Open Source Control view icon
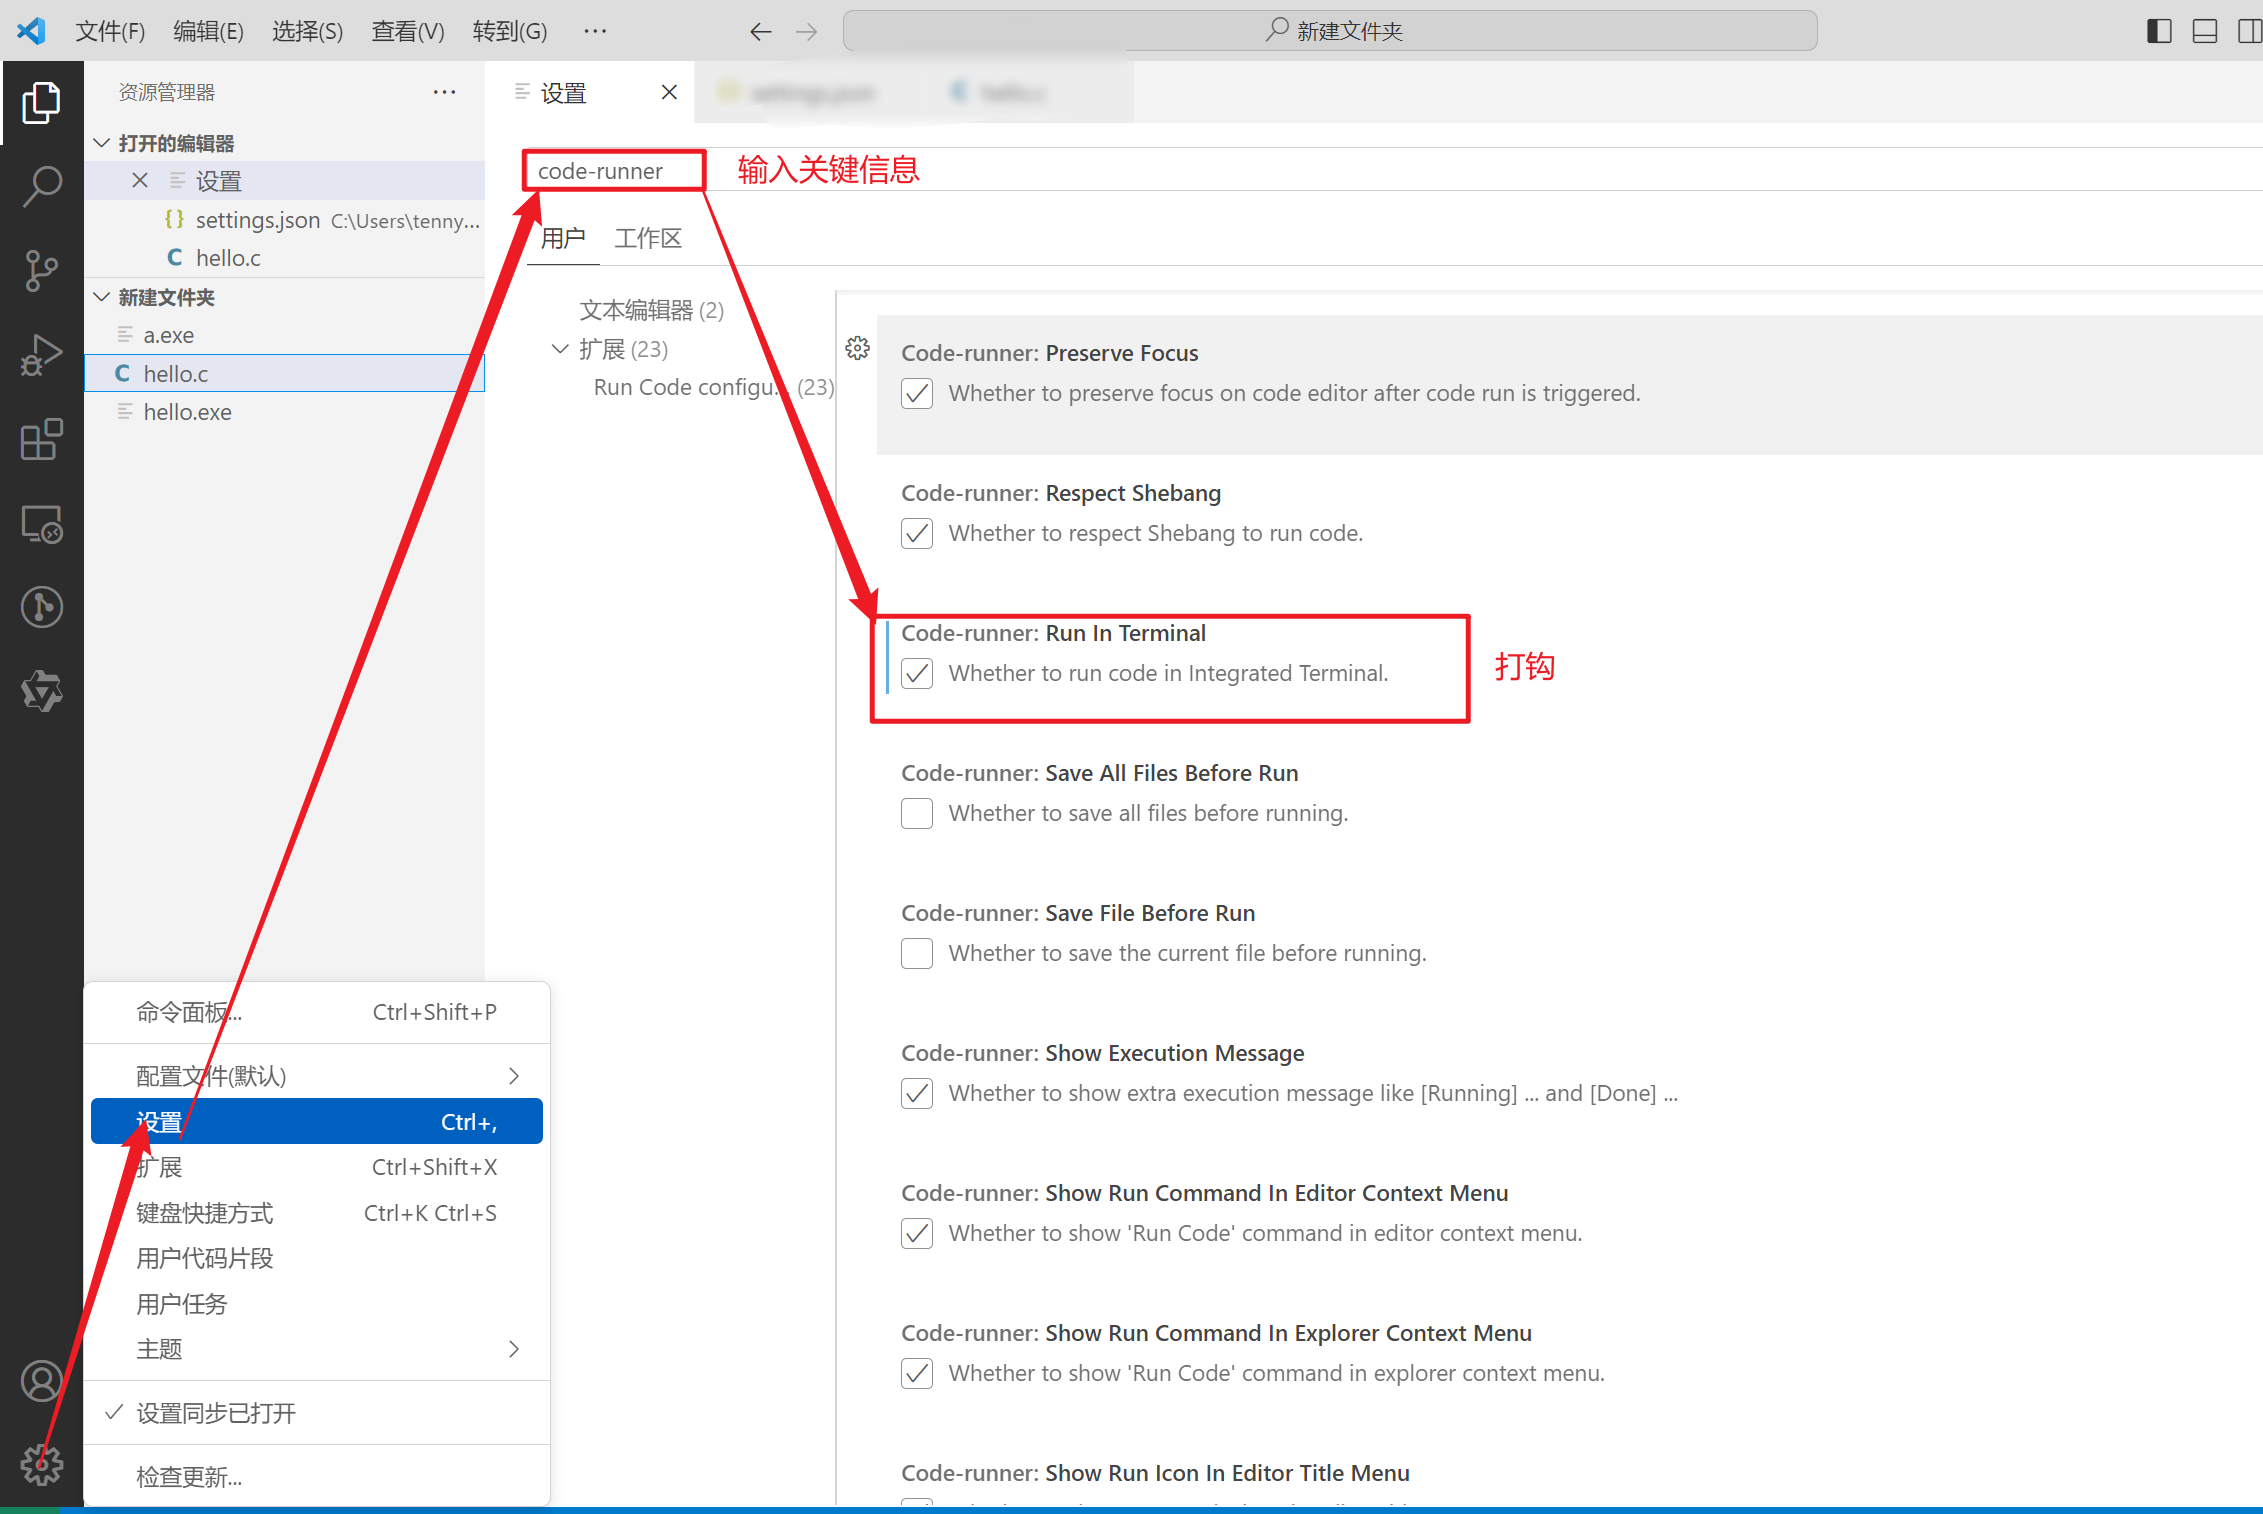The image size is (2263, 1514). 42,270
